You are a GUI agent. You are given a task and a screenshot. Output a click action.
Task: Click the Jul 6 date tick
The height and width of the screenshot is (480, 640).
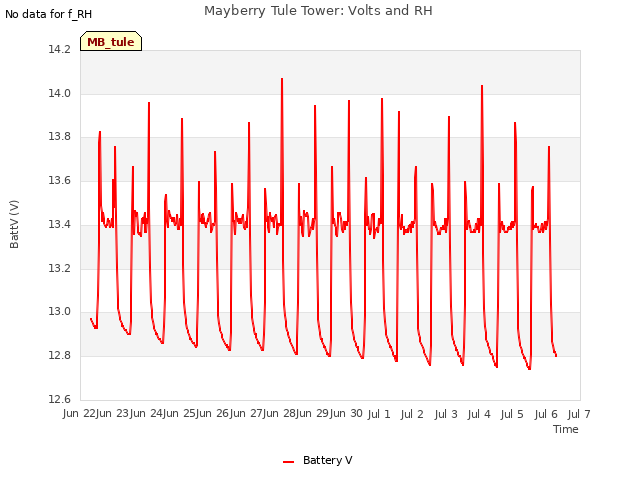pyautogui.click(x=546, y=414)
